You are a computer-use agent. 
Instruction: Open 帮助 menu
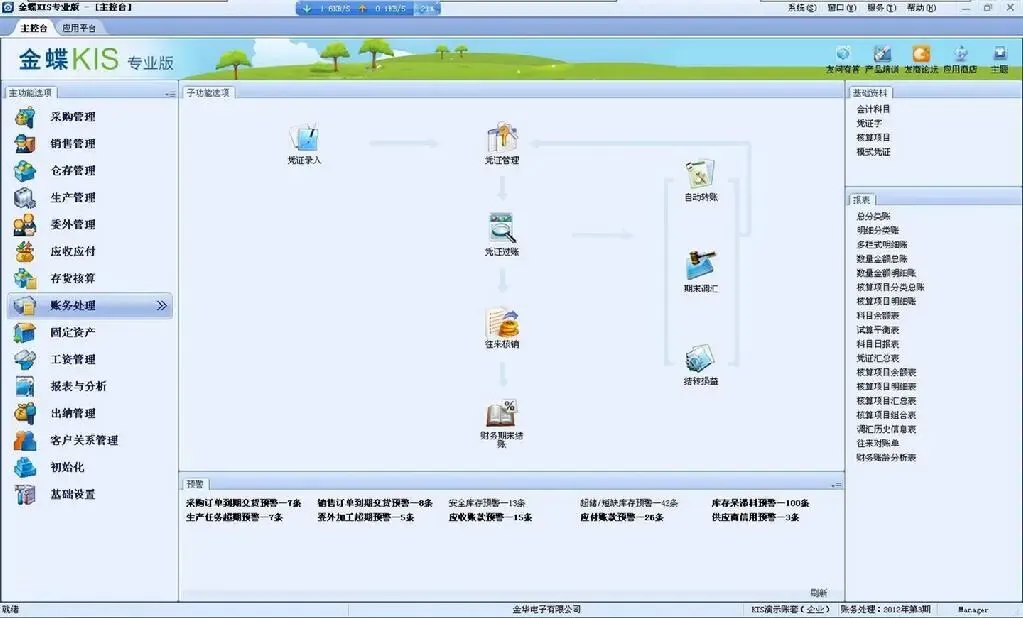[x=921, y=8]
